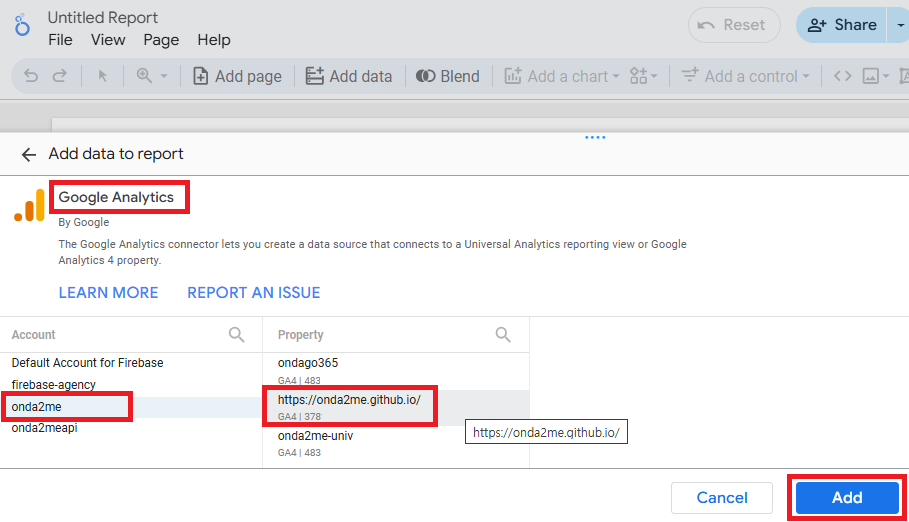909x522 pixels.
Task: Select the onda2me account
Action: pyautogui.click(x=131, y=407)
